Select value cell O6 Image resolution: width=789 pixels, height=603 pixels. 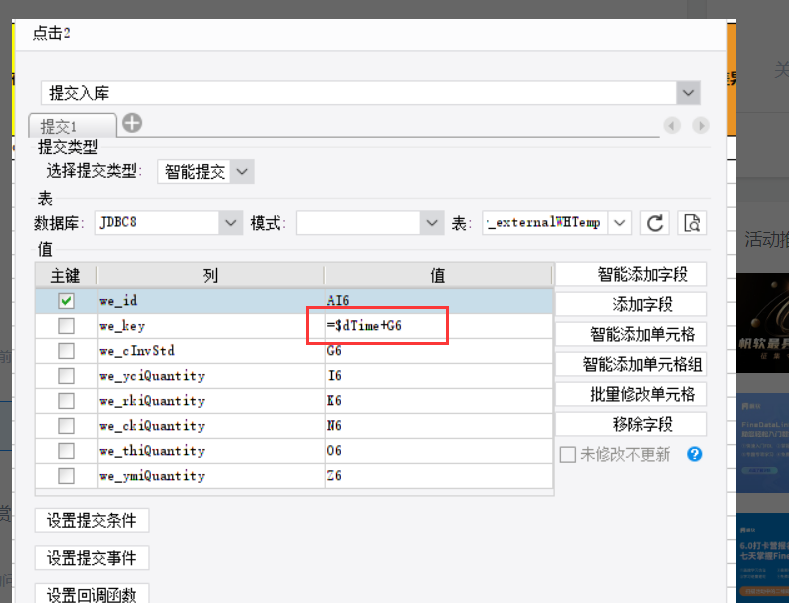click(439, 450)
